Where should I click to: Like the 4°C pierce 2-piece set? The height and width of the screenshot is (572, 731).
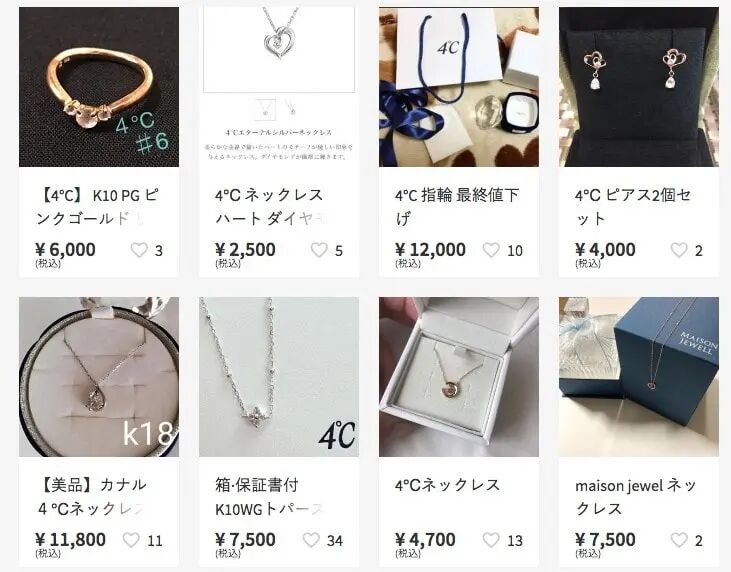pos(679,250)
